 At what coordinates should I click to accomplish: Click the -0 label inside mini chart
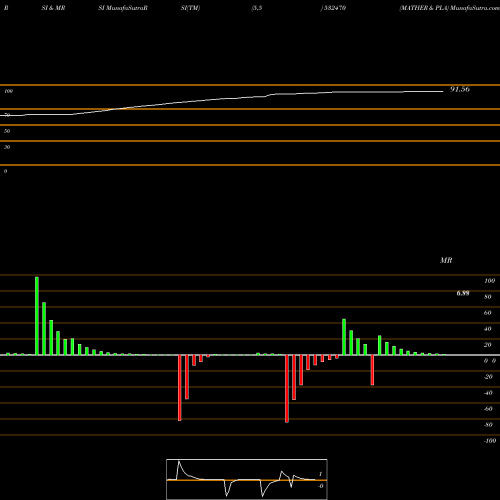[321, 486]
